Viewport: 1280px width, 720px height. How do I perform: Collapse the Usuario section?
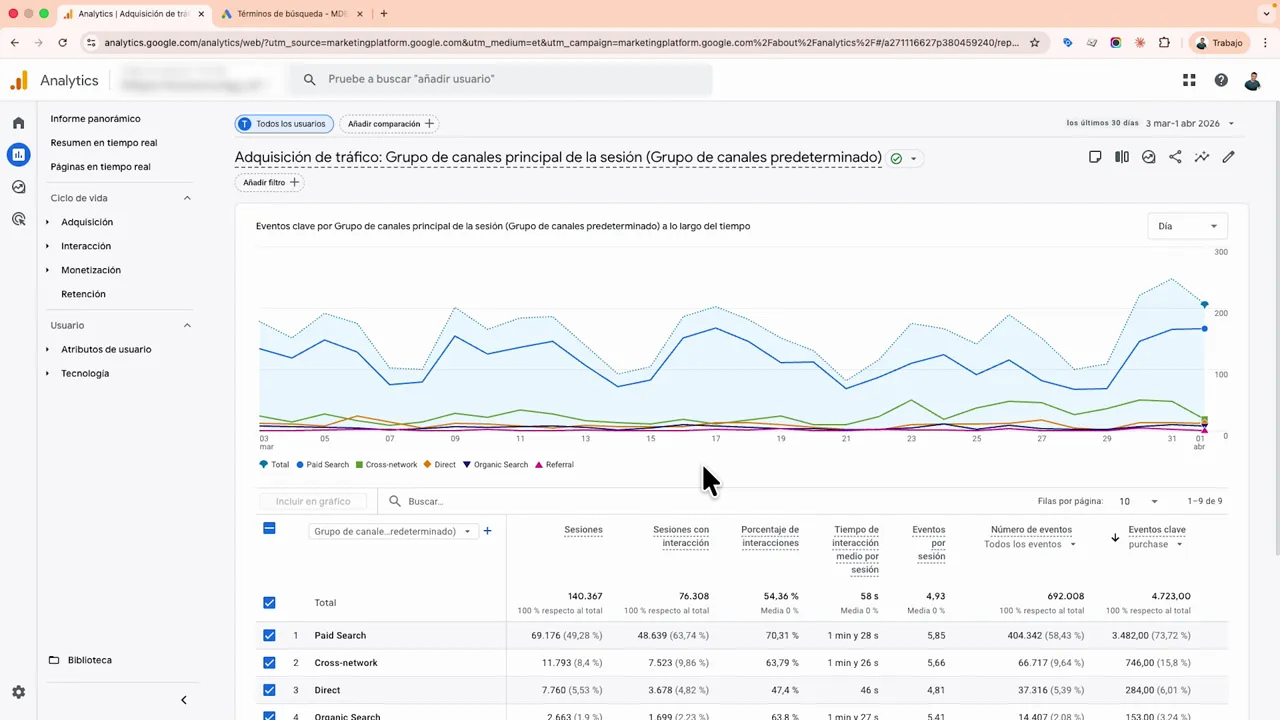point(187,325)
